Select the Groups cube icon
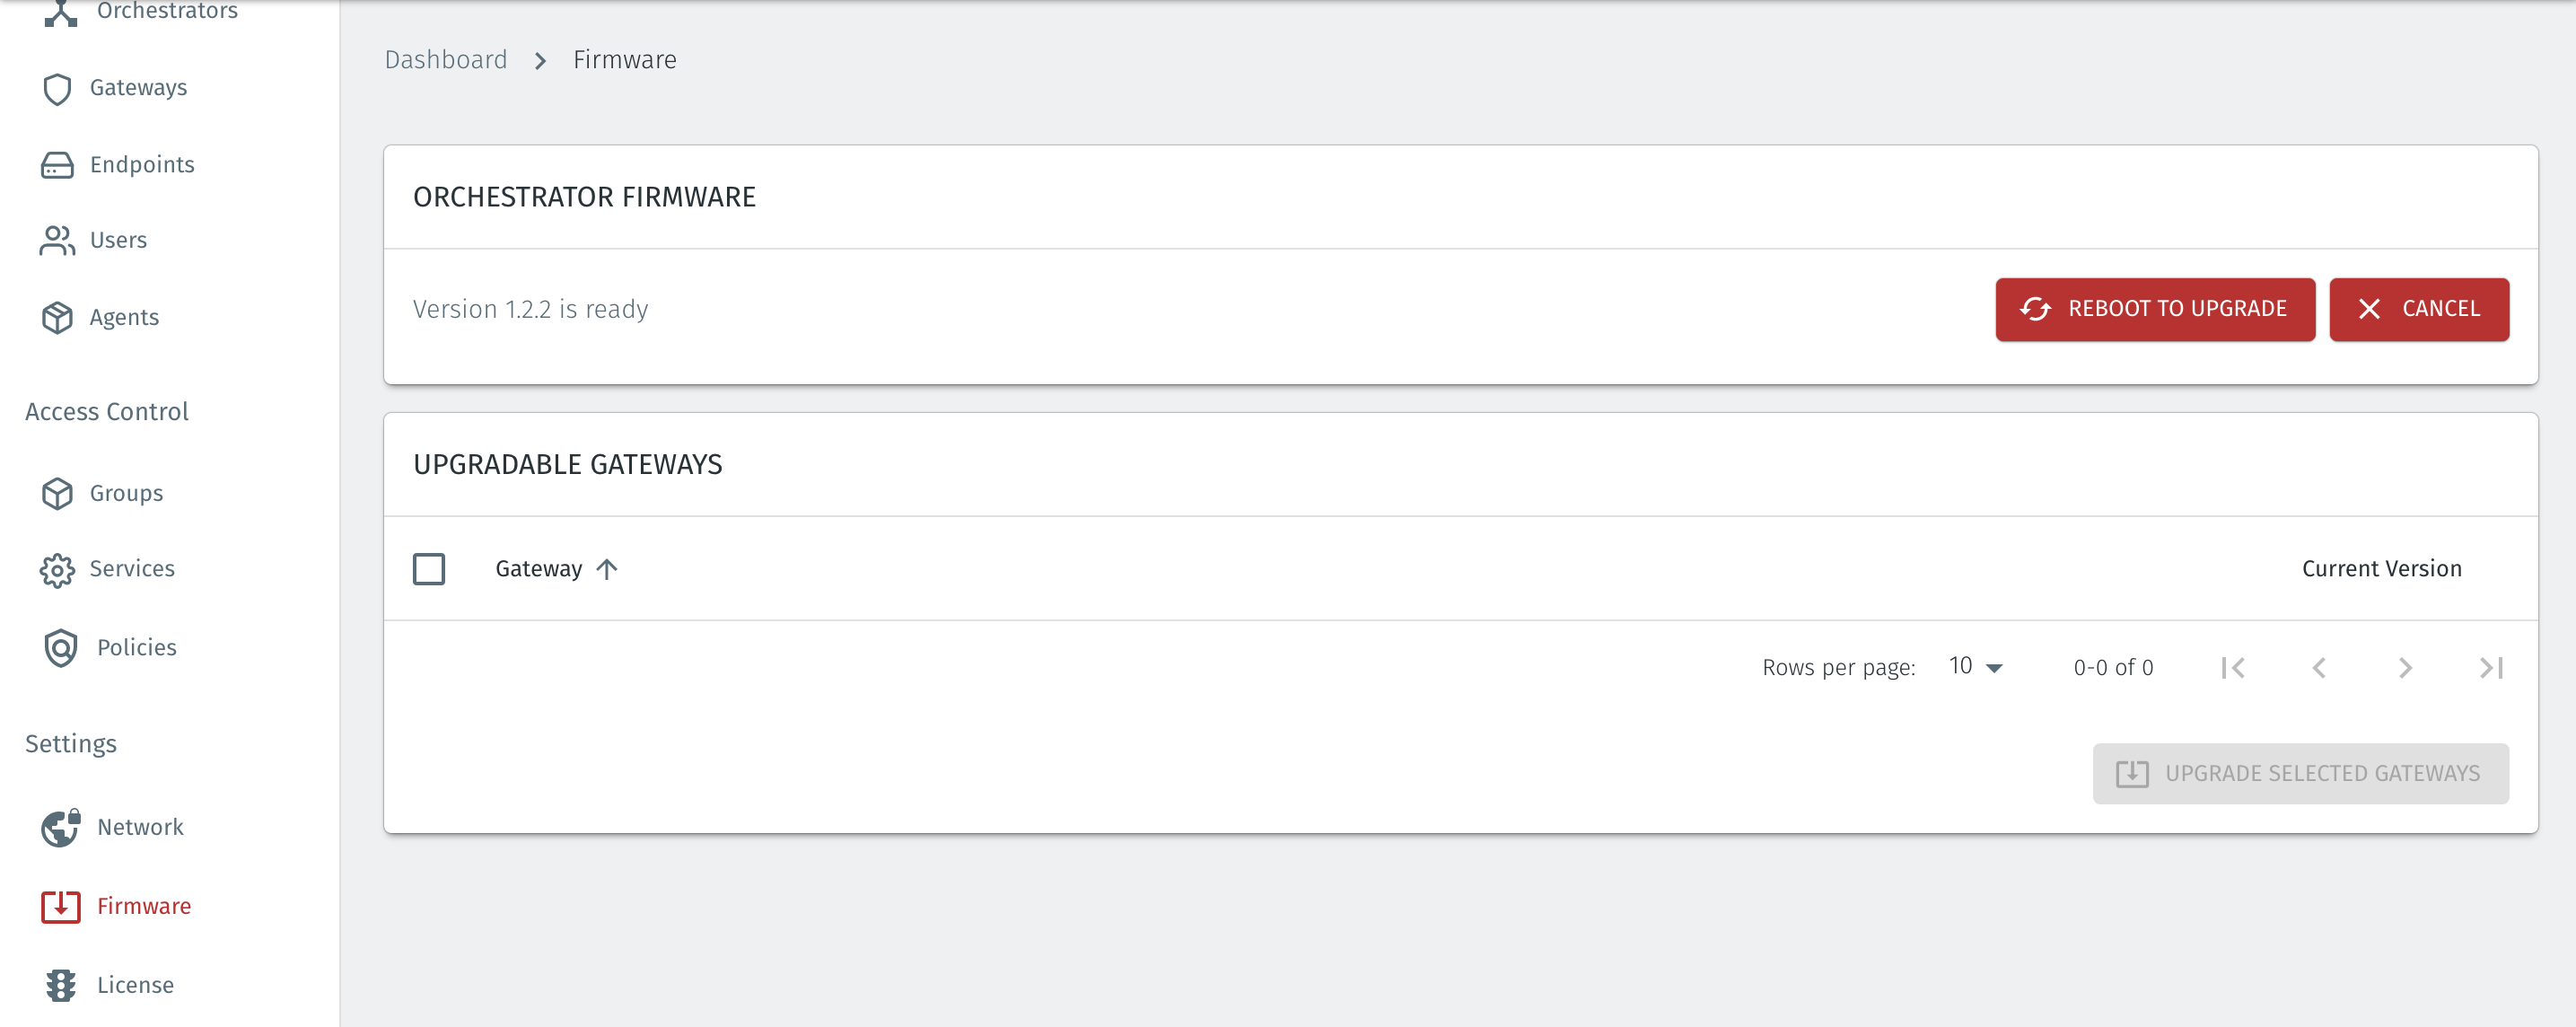The width and height of the screenshot is (2576, 1027). [57, 493]
